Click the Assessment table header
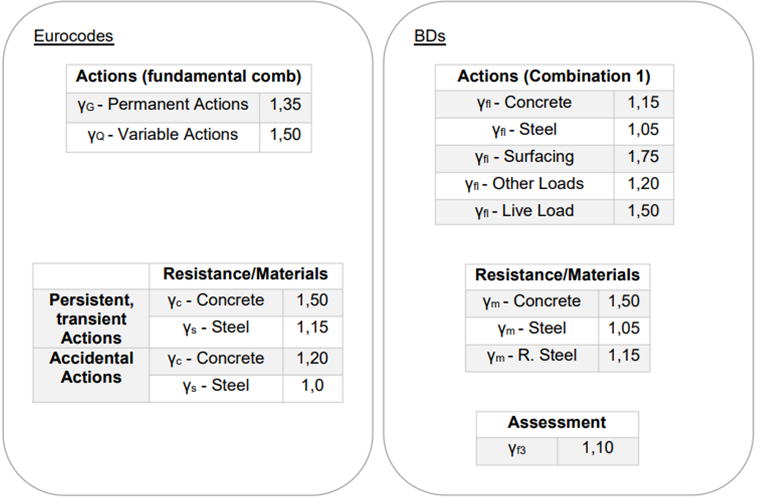 556,423
